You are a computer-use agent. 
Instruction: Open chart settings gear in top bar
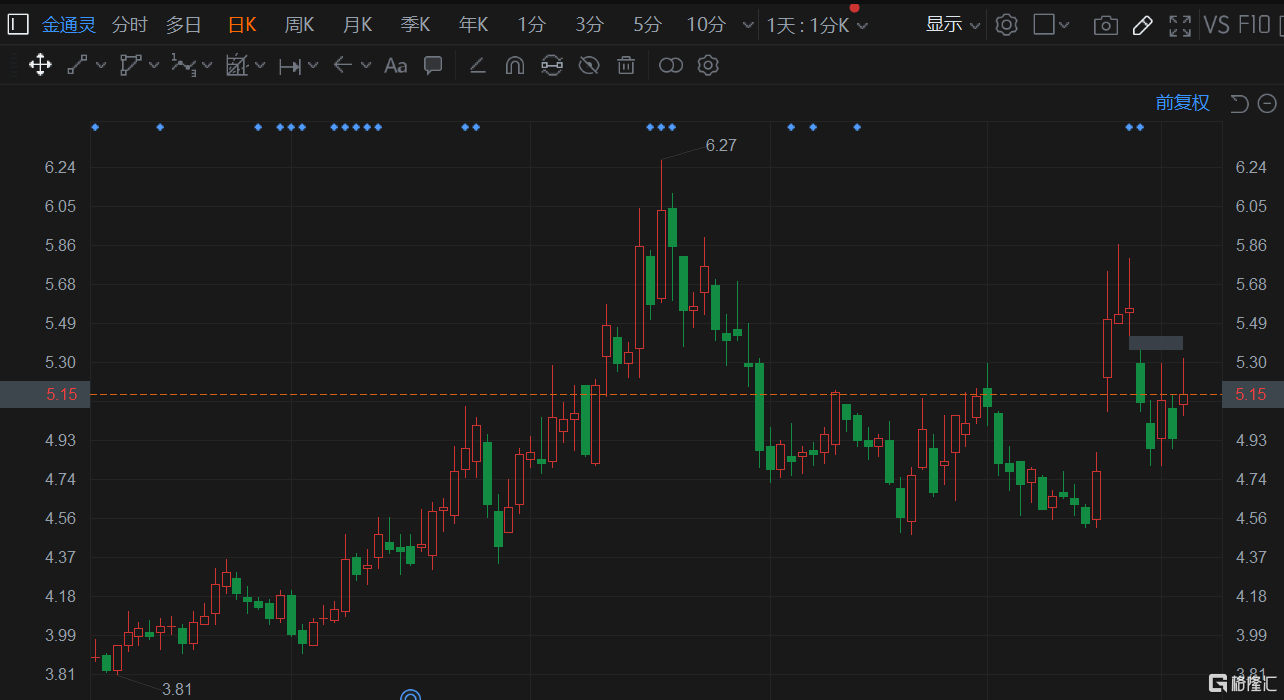(x=1007, y=25)
